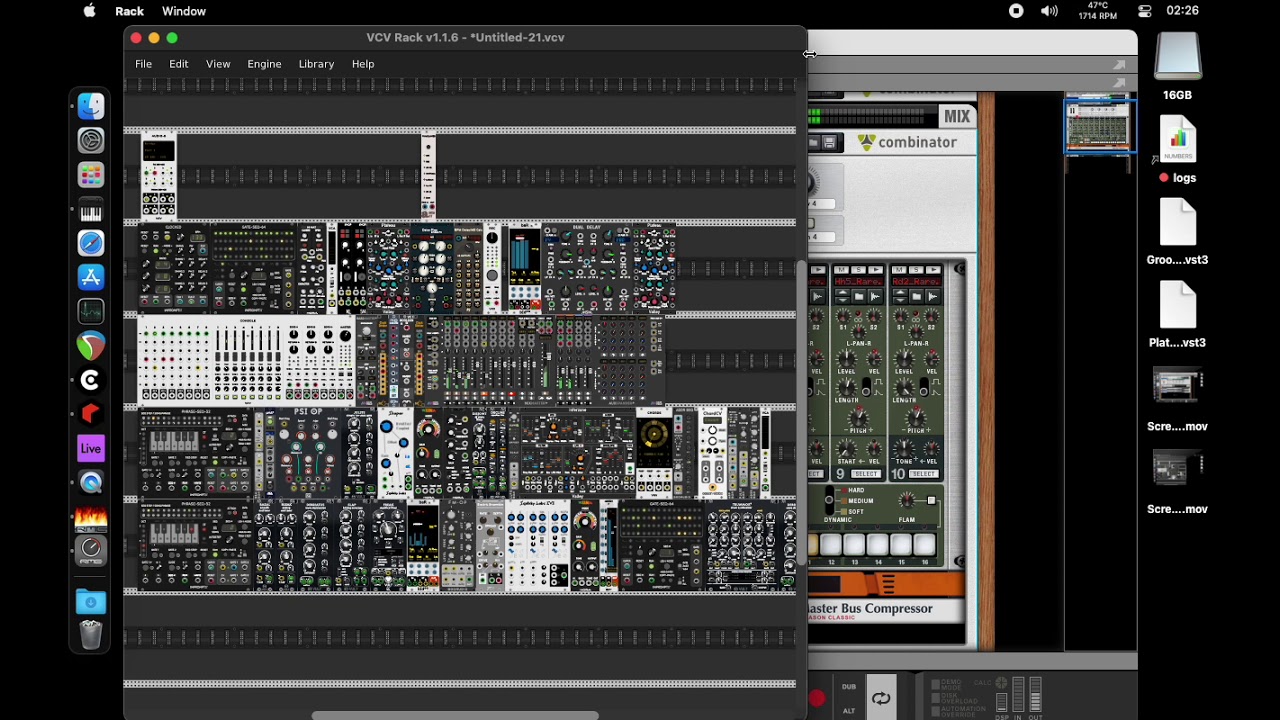Select the Plat....vst3 file on desktop
1280x720 pixels.
point(1177,316)
